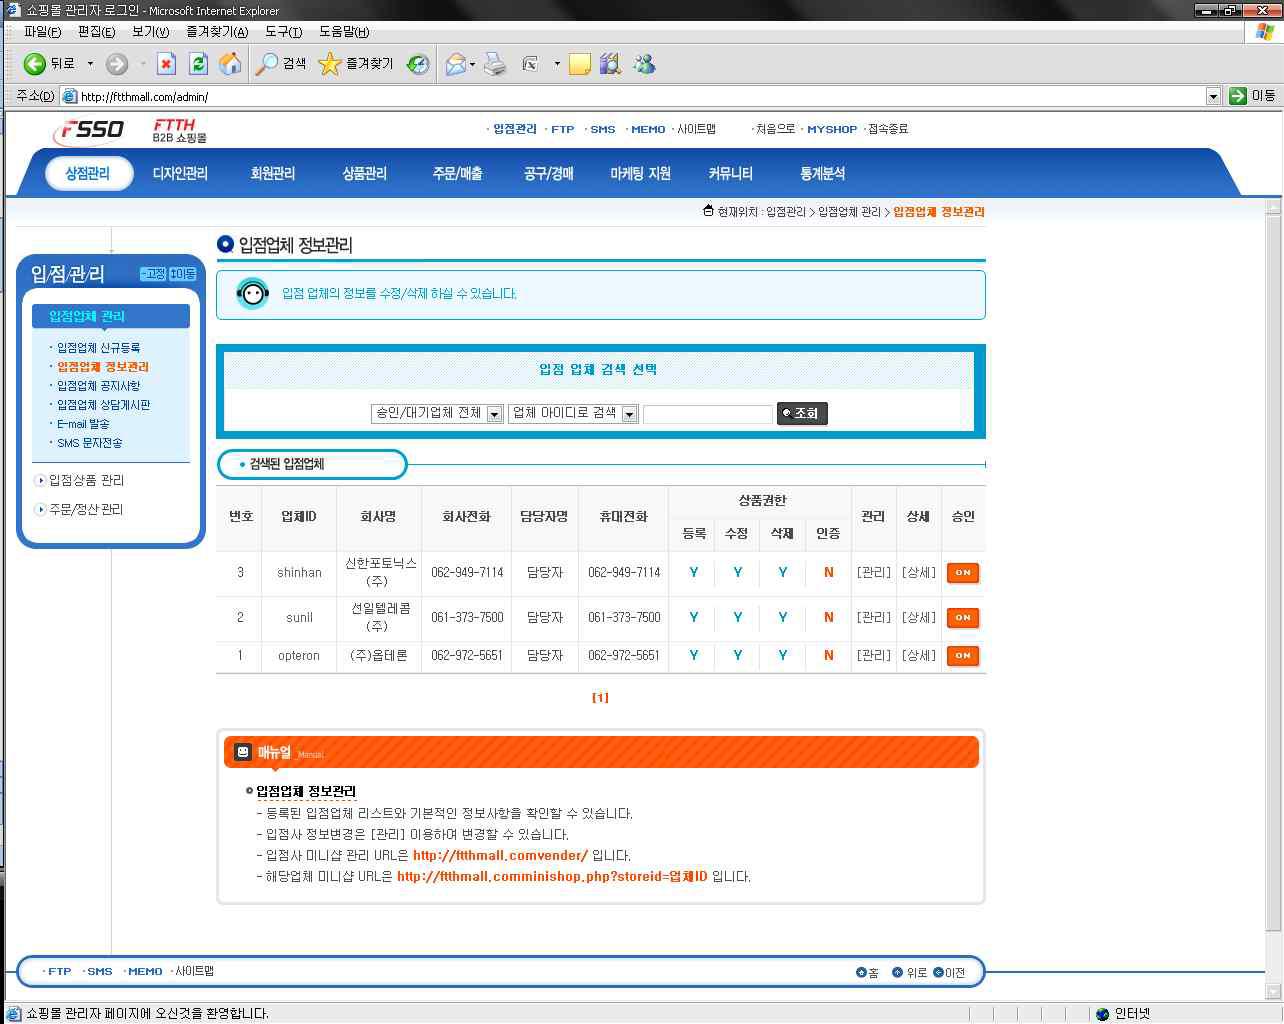Click the Search (검색) magnifier icon
1284x1024 pixels.
pyautogui.click(x=267, y=64)
